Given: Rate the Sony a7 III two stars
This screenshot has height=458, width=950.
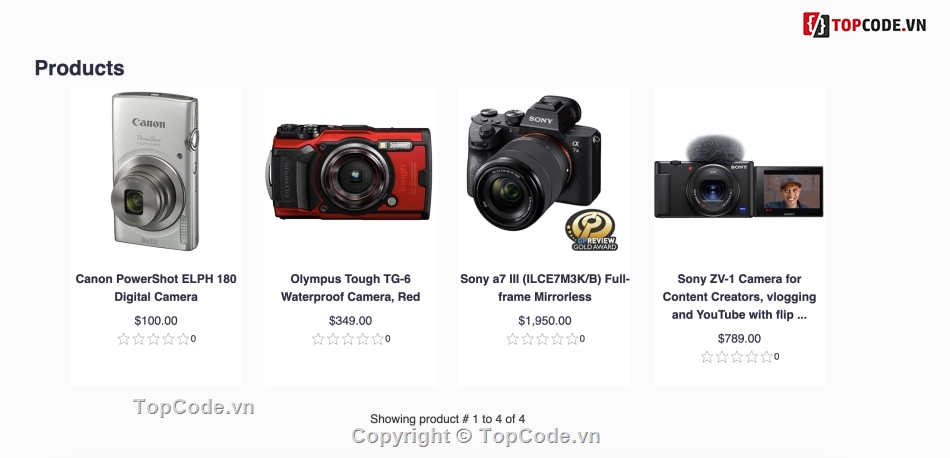Looking at the screenshot, I should 527,339.
